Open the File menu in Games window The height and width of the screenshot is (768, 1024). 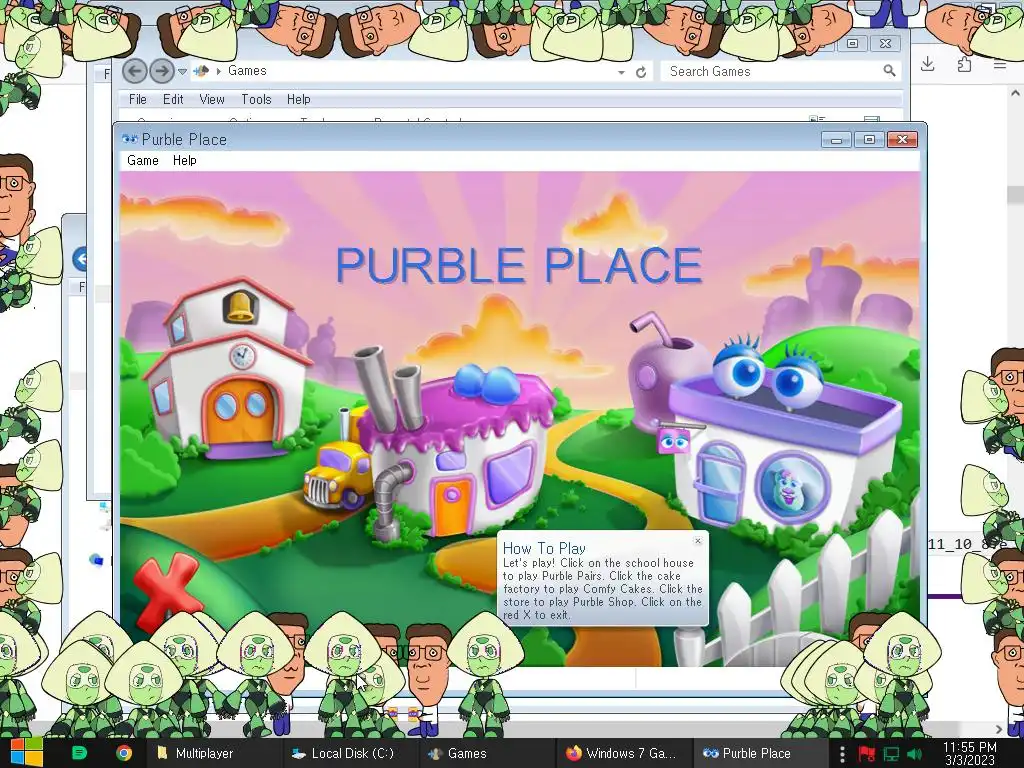point(138,99)
